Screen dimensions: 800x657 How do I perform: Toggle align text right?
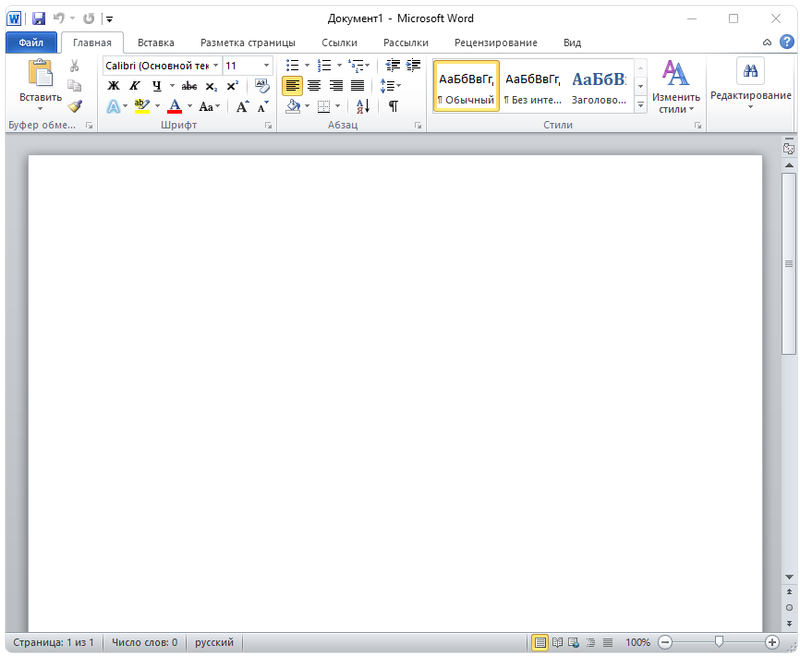336,86
